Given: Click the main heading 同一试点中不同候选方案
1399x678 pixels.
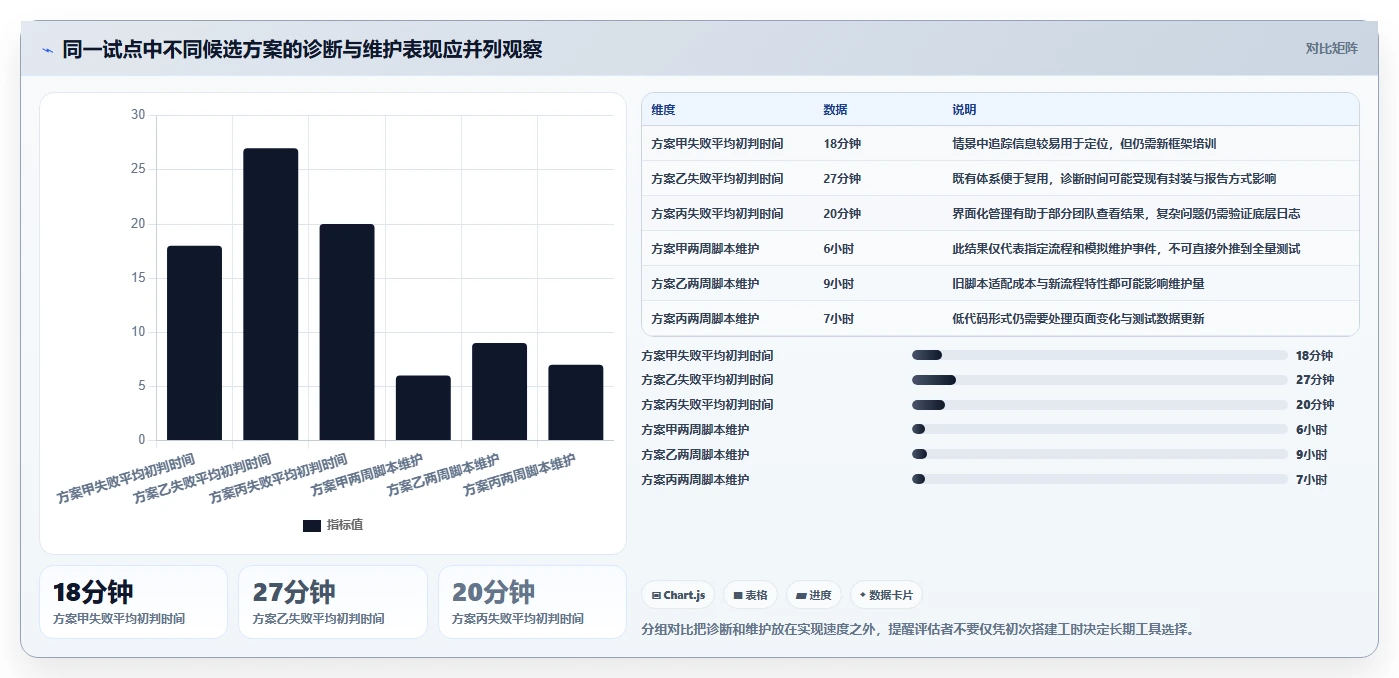Looking at the screenshot, I should click(x=302, y=49).
